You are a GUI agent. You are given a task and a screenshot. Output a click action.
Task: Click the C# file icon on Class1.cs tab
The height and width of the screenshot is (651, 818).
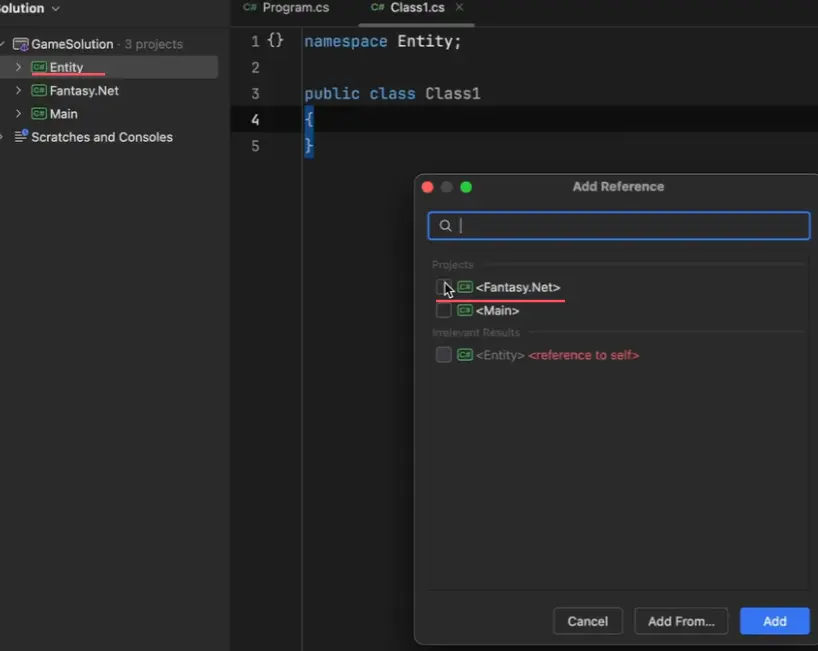(x=377, y=7)
